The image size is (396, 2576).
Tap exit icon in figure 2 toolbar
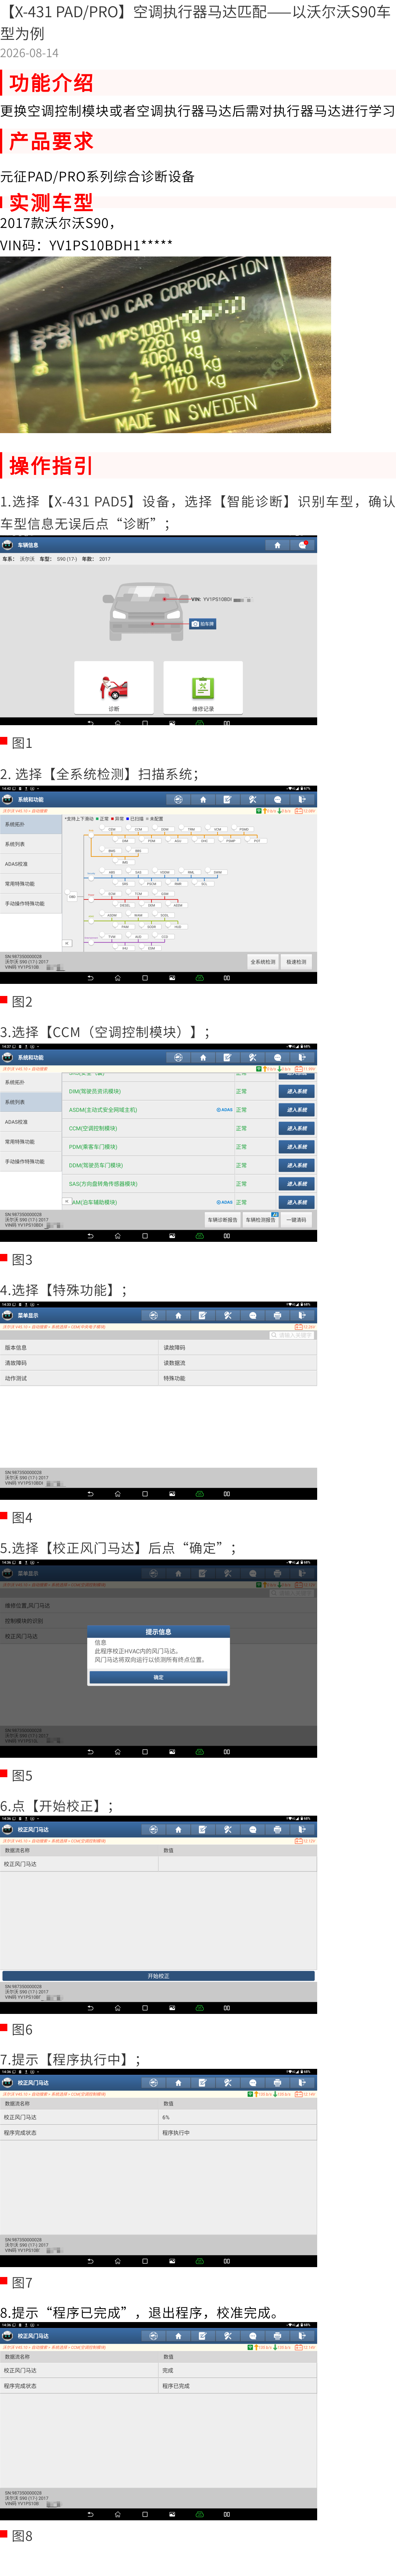[302, 799]
